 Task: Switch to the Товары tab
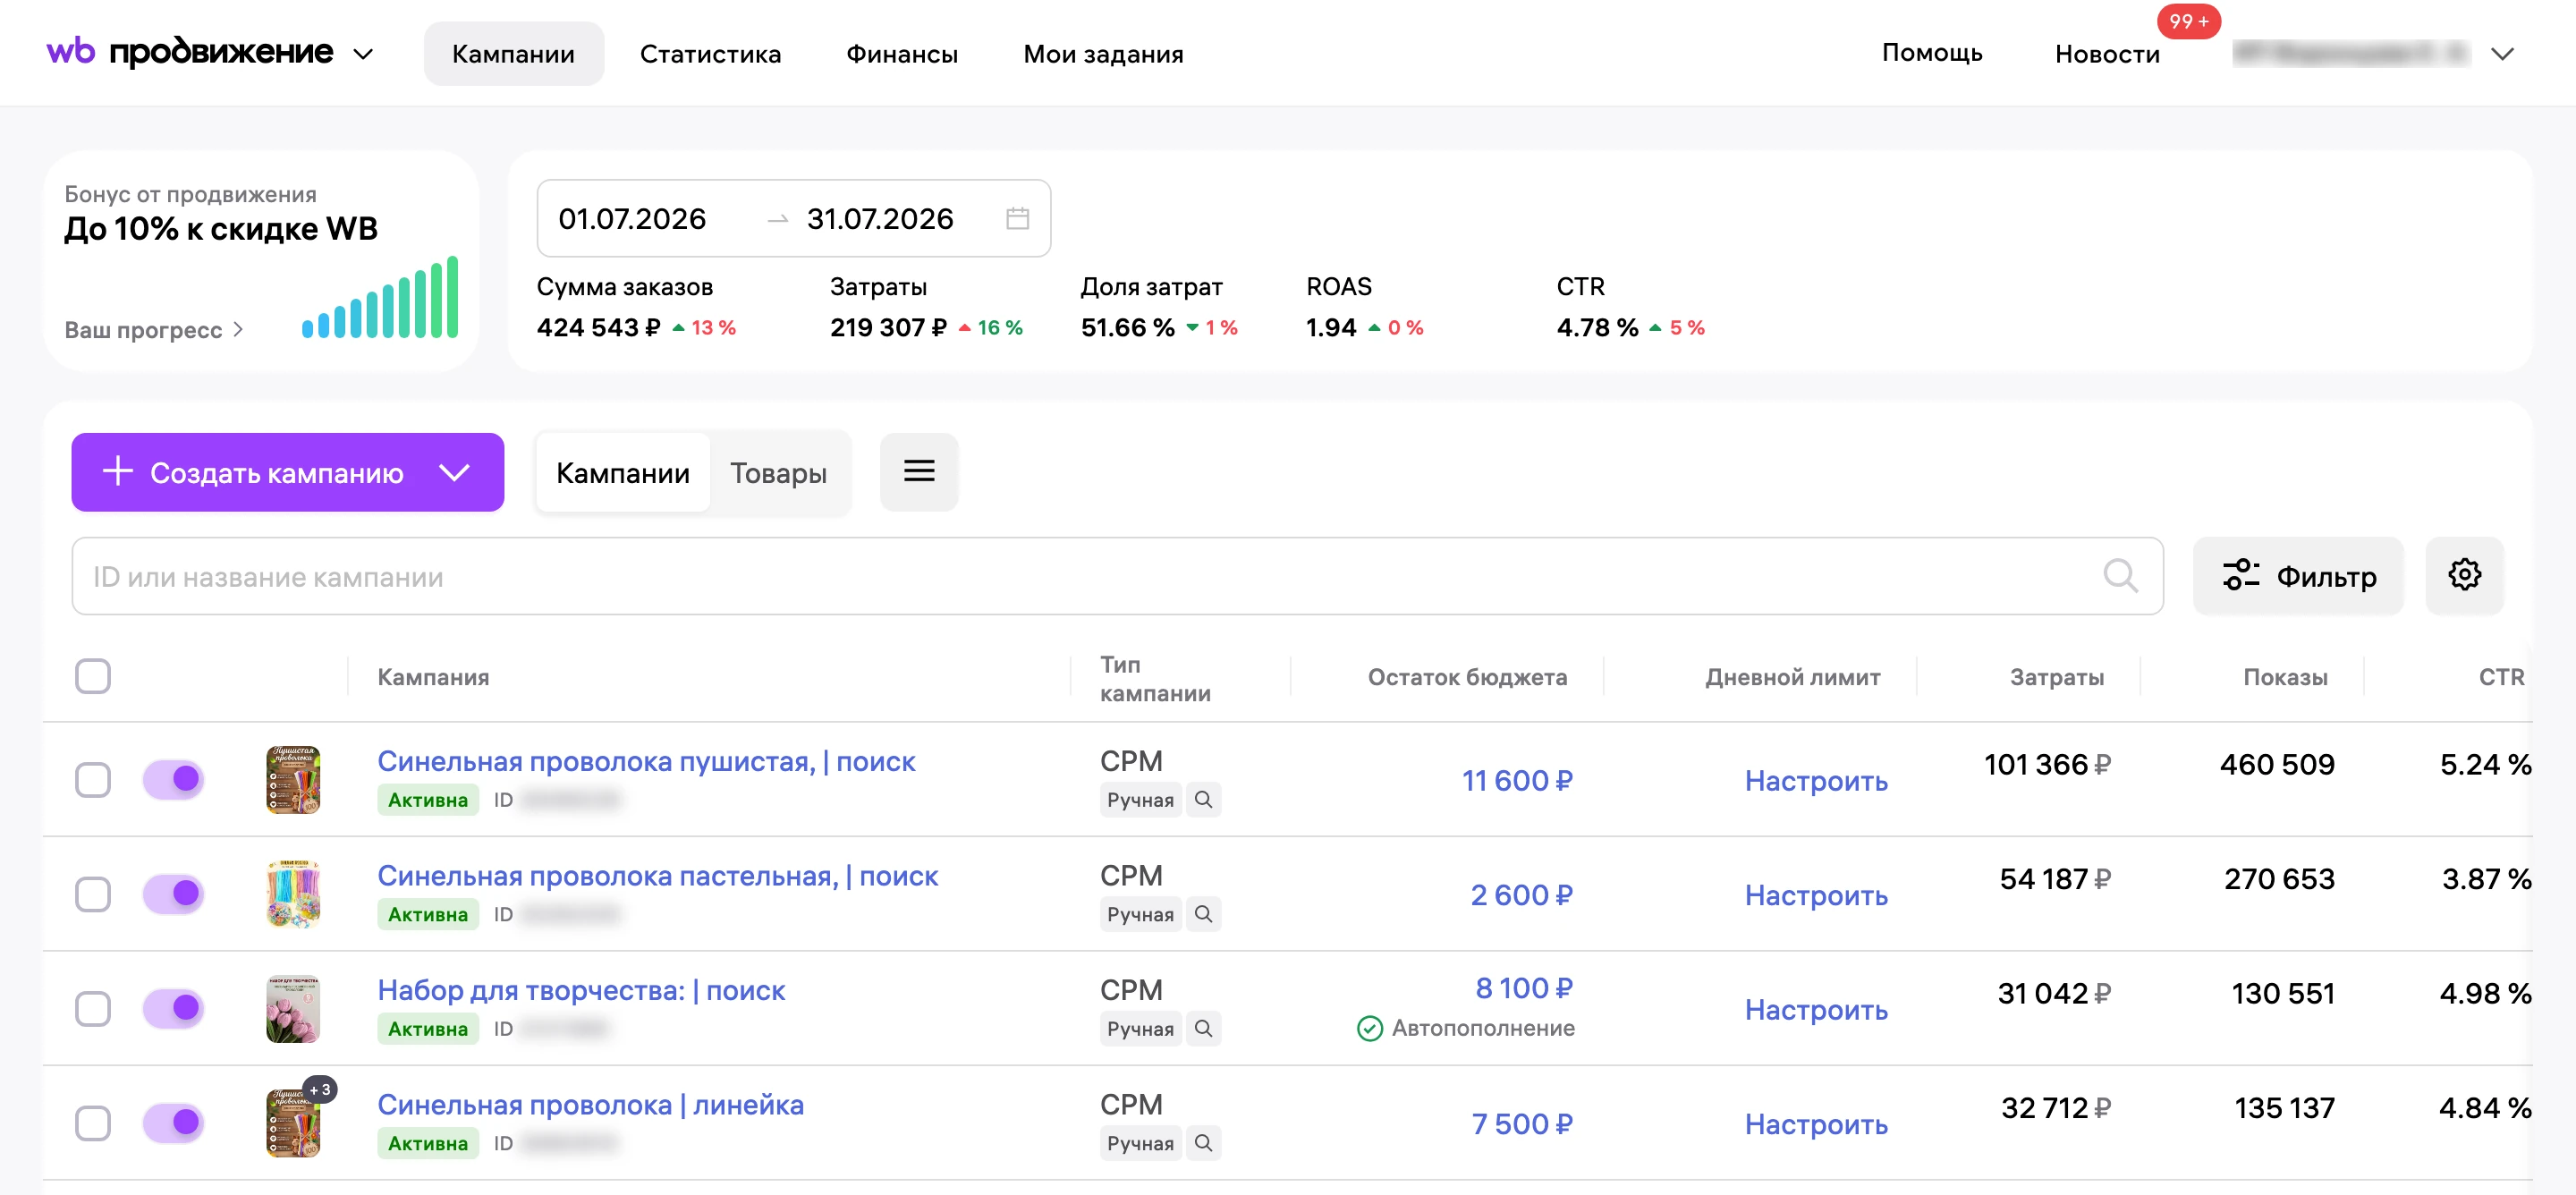point(778,473)
